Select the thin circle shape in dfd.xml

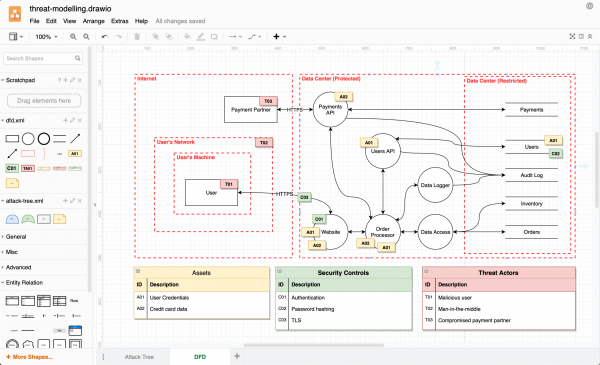[x=28, y=139]
